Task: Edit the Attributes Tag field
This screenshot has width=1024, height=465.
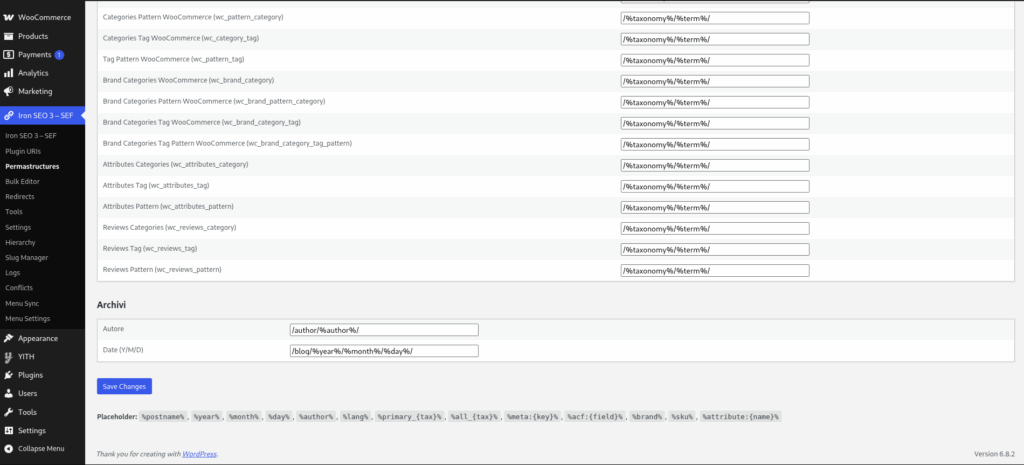Action: coord(714,186)
